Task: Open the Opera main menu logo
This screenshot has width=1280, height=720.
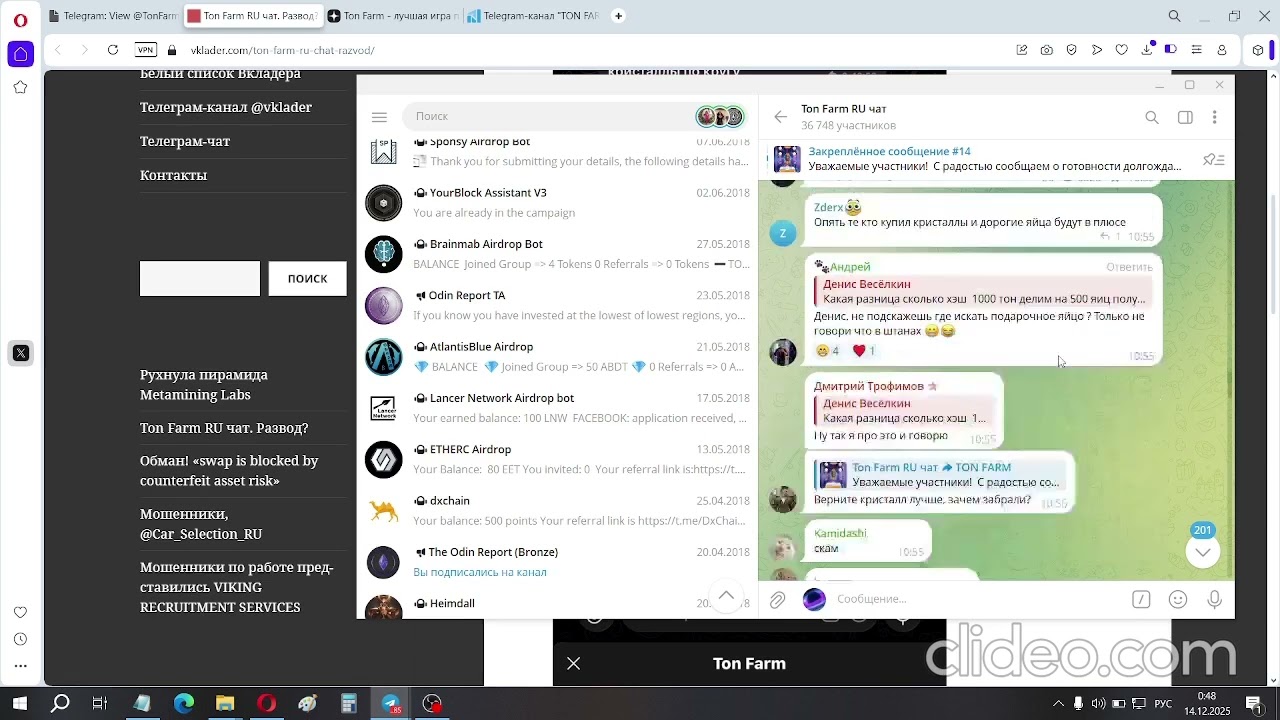Action: (x=20, y=19)
